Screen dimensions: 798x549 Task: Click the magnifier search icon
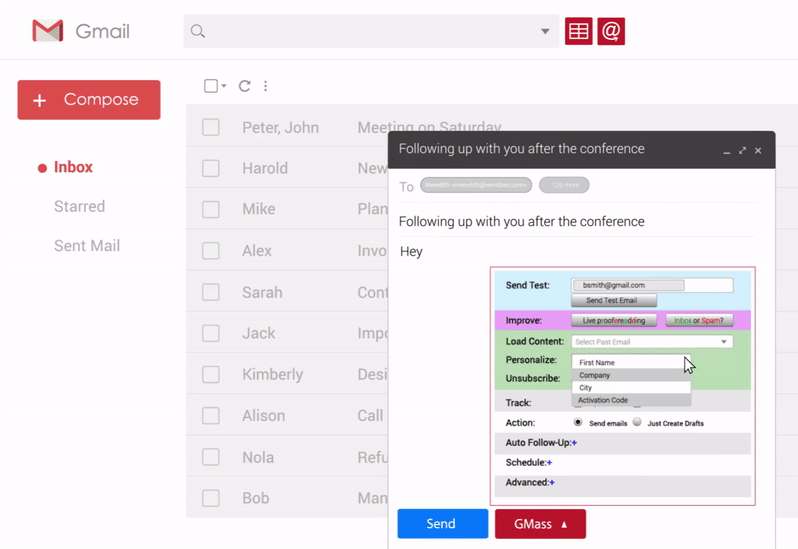pos(198,31)
